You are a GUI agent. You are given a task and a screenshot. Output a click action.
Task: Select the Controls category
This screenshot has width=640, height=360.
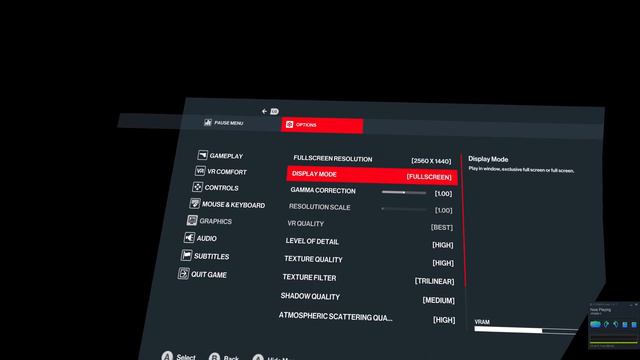[215, 187]
